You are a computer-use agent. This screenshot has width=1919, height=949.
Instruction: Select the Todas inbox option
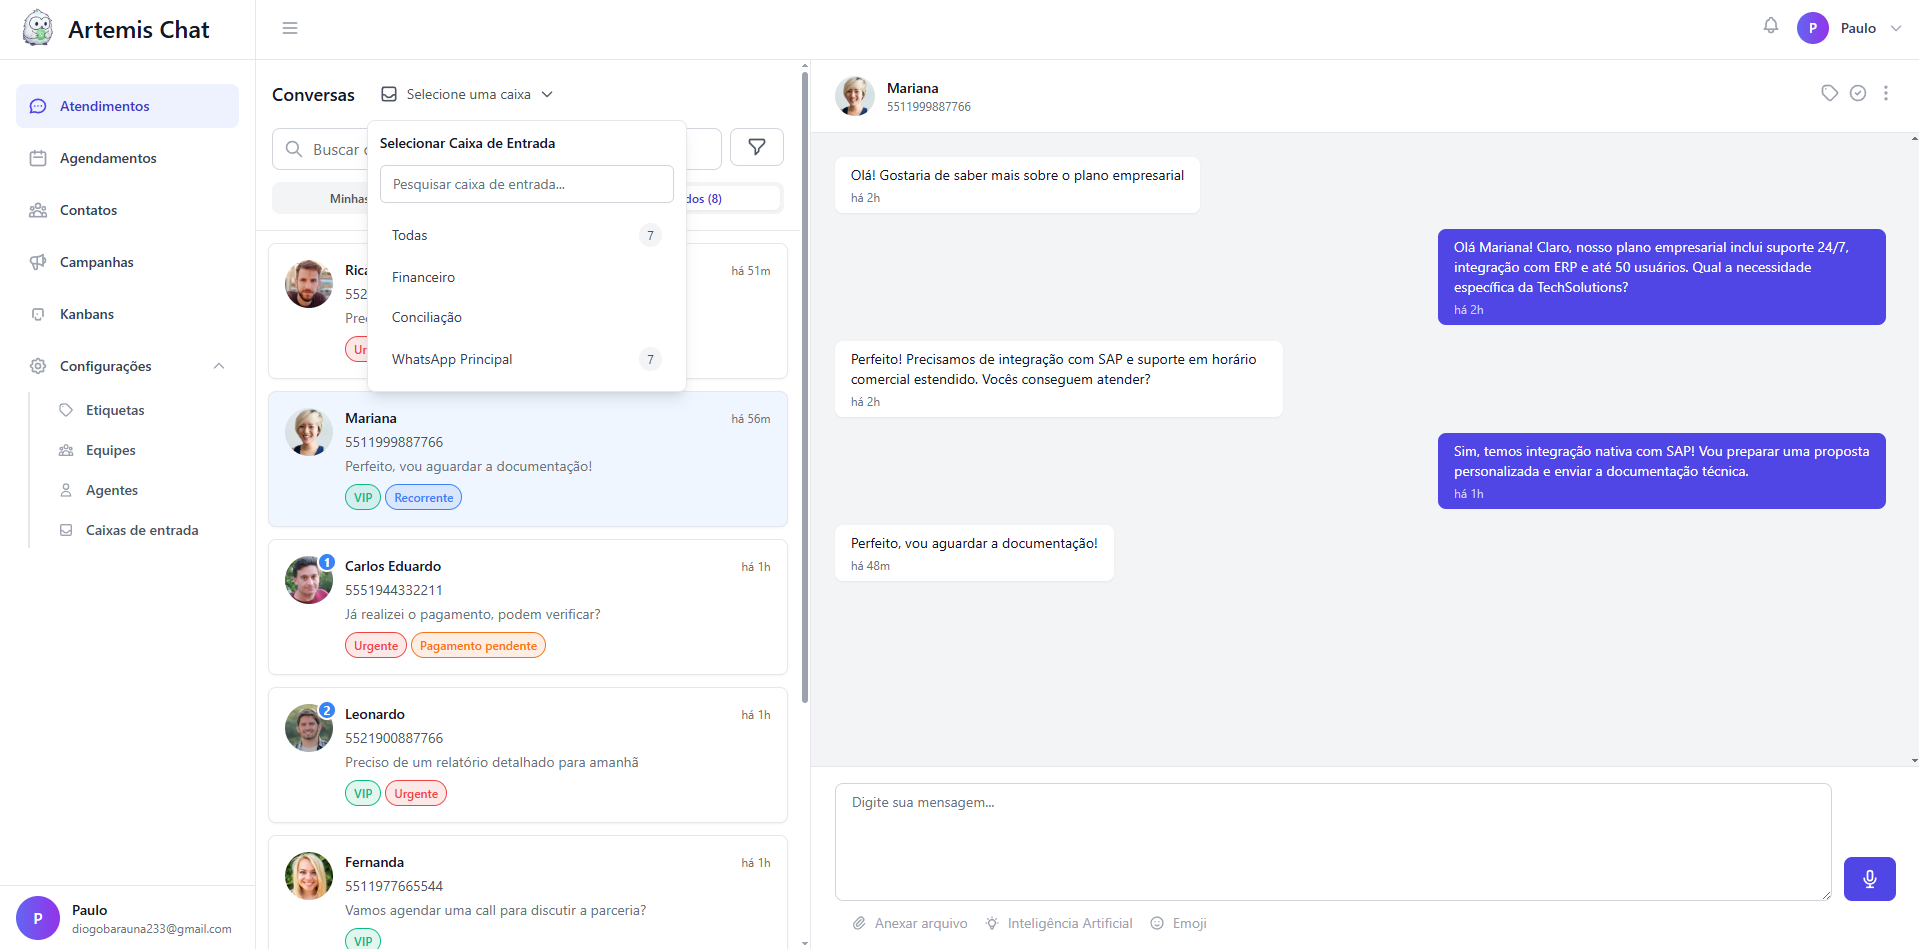(x=410, y=235)
